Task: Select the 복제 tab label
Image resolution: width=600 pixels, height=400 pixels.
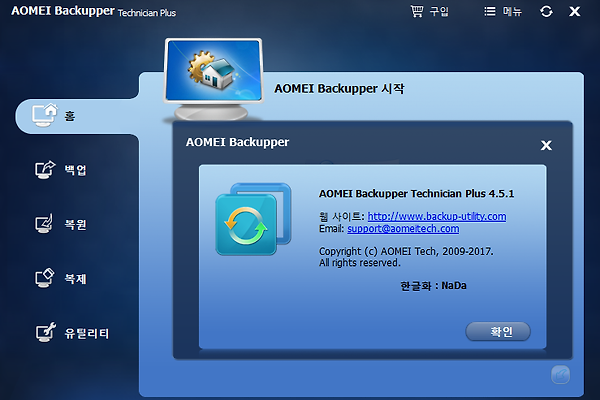Action: [x=75, y=279]
